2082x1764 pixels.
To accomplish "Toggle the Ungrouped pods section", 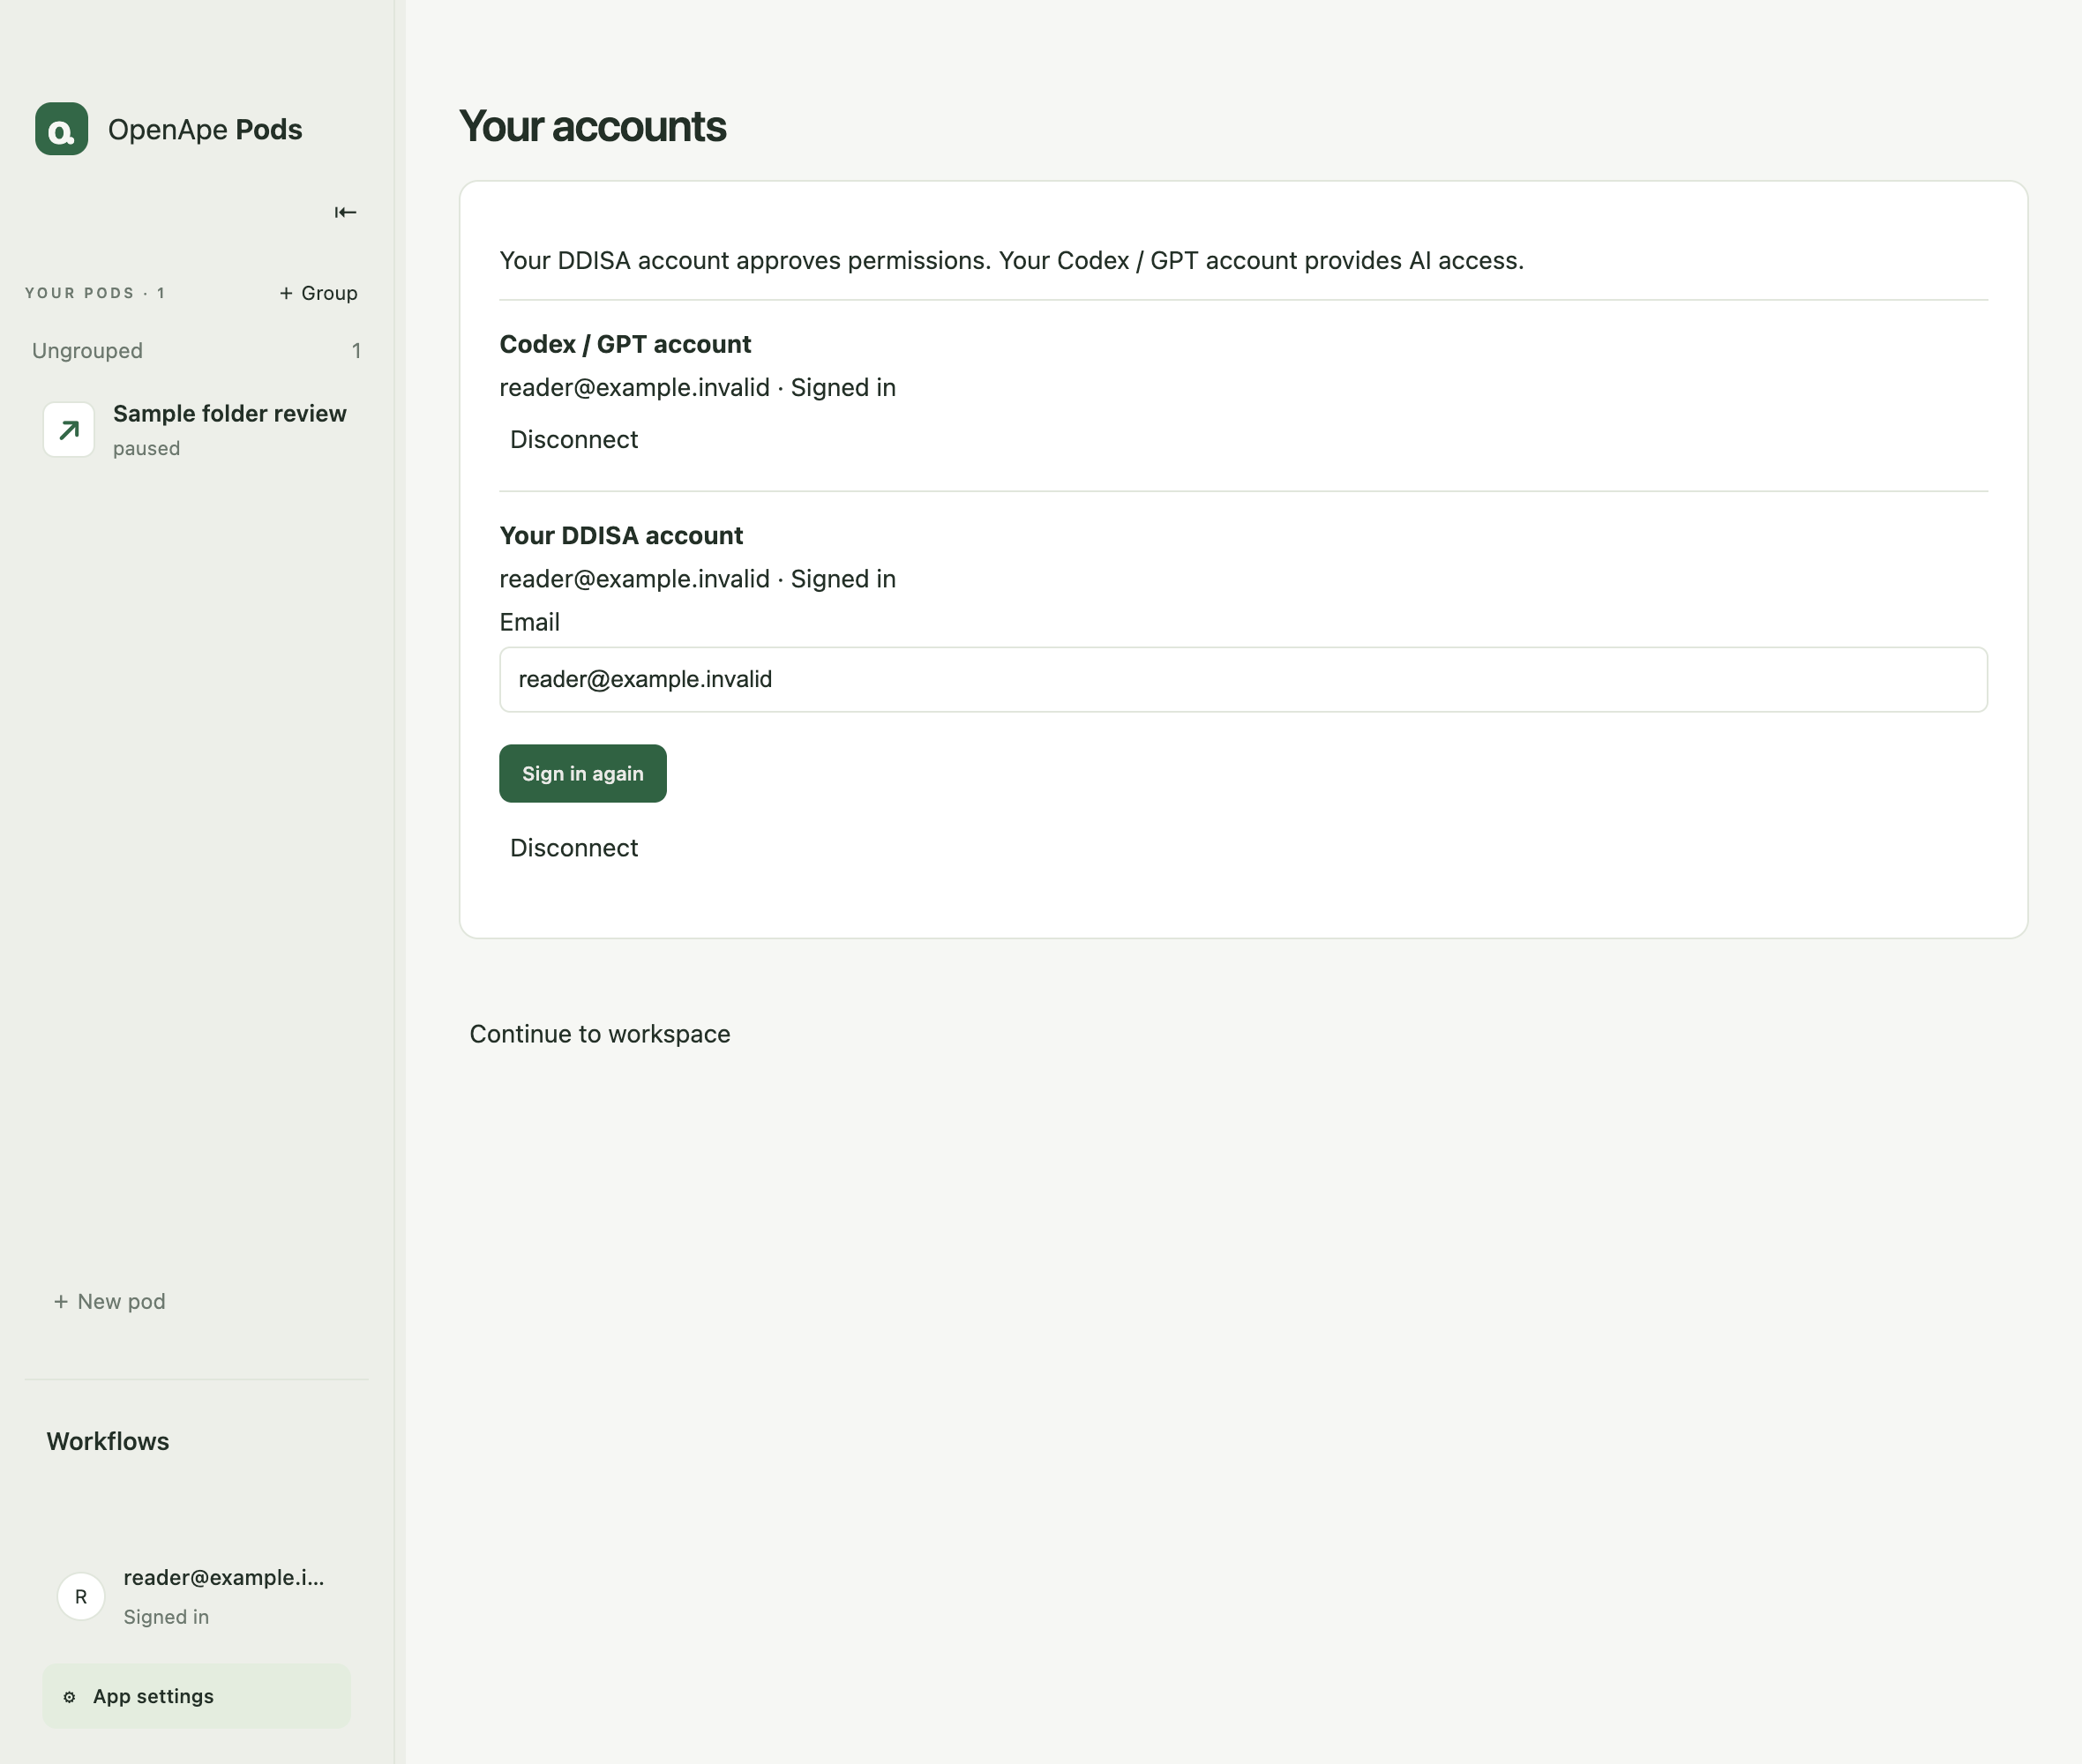I will (x=196, y=351).
